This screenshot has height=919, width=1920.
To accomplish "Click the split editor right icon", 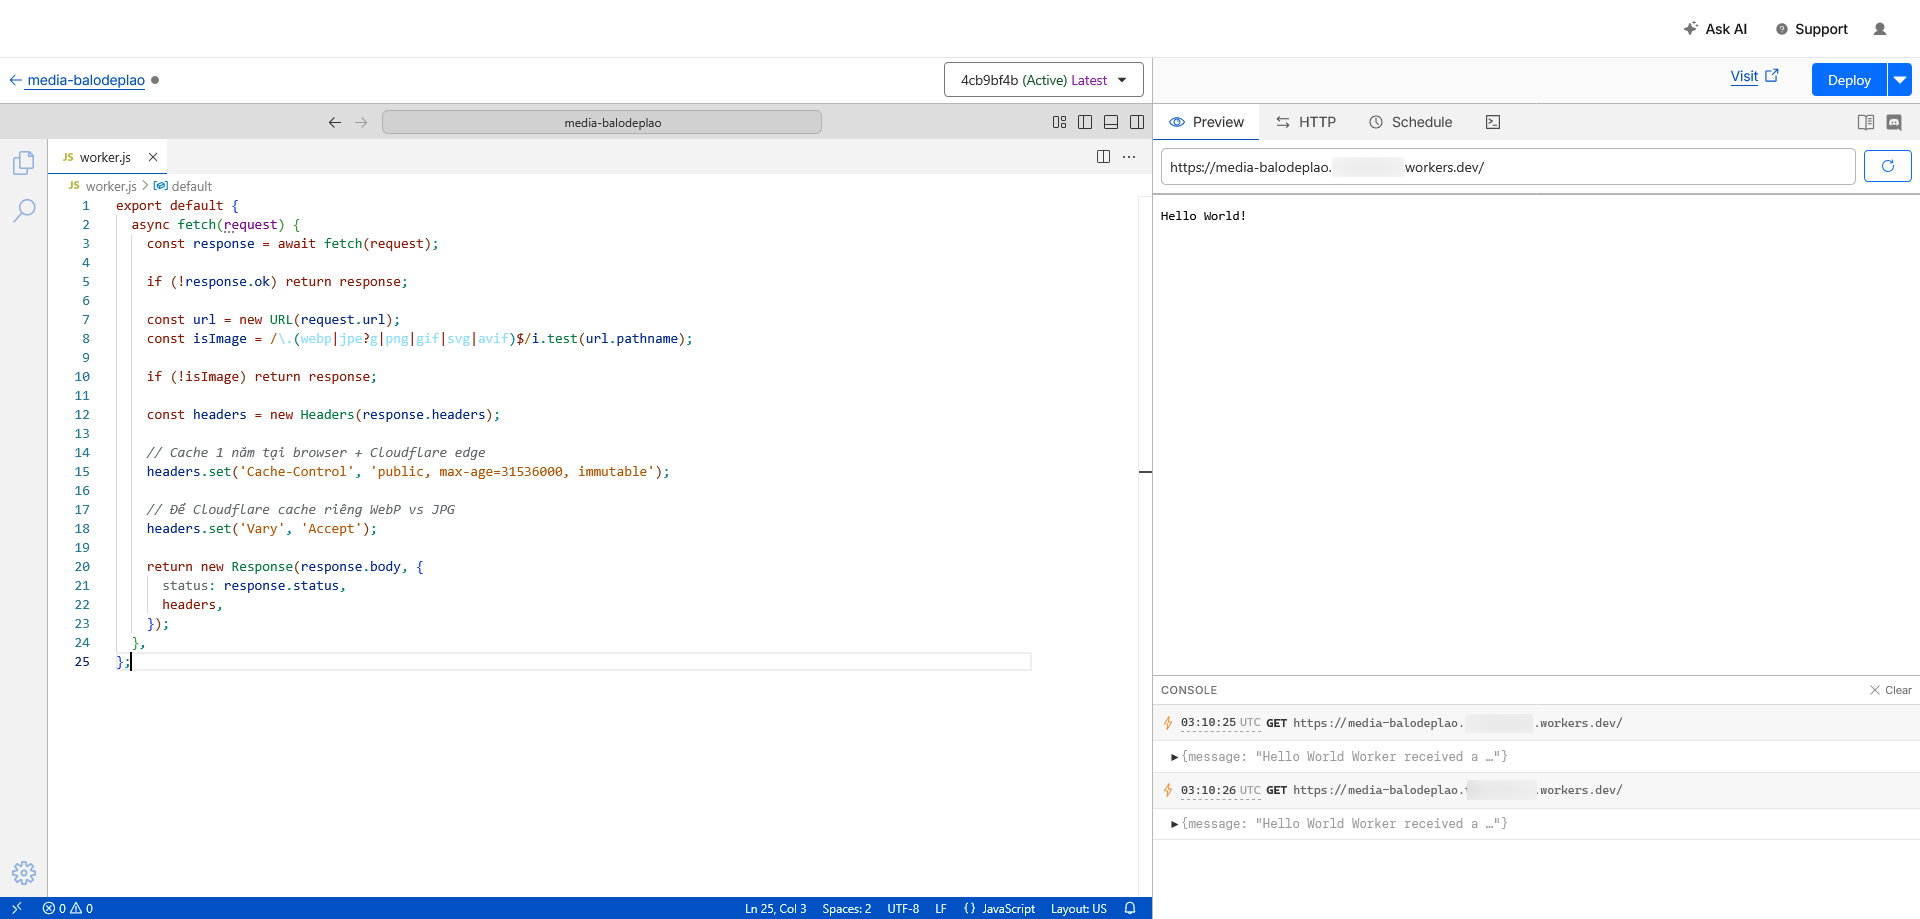I will point(1103,157).
